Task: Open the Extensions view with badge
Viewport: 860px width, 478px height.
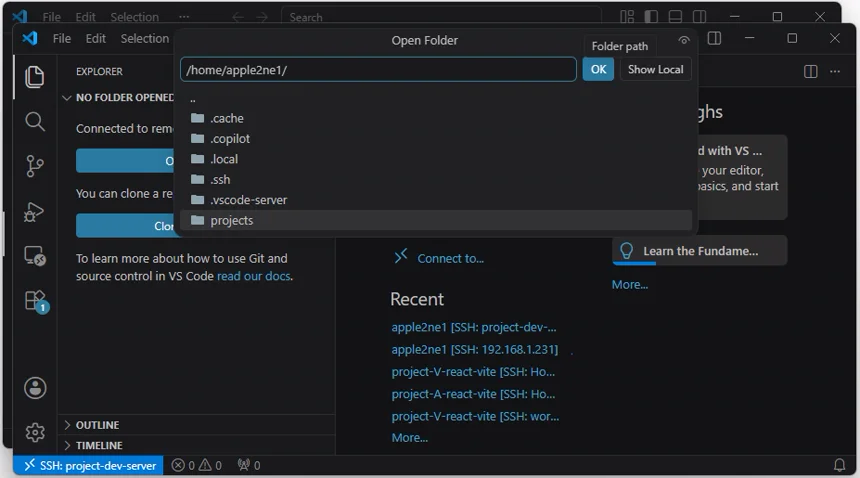Action: point(36,301)
